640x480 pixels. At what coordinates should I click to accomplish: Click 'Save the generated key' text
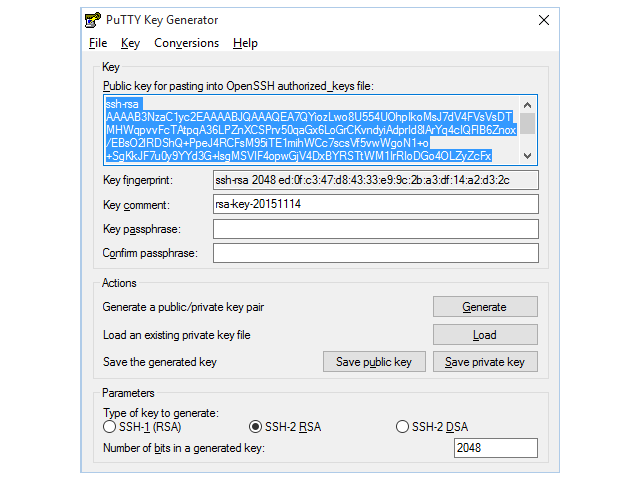coord(160,362)
